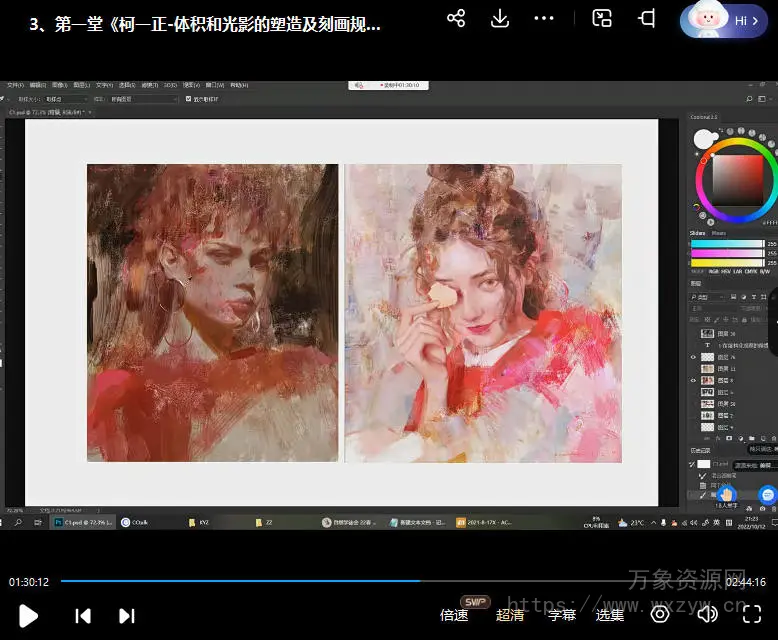Enter fullscreen mode

coord(750,614)
